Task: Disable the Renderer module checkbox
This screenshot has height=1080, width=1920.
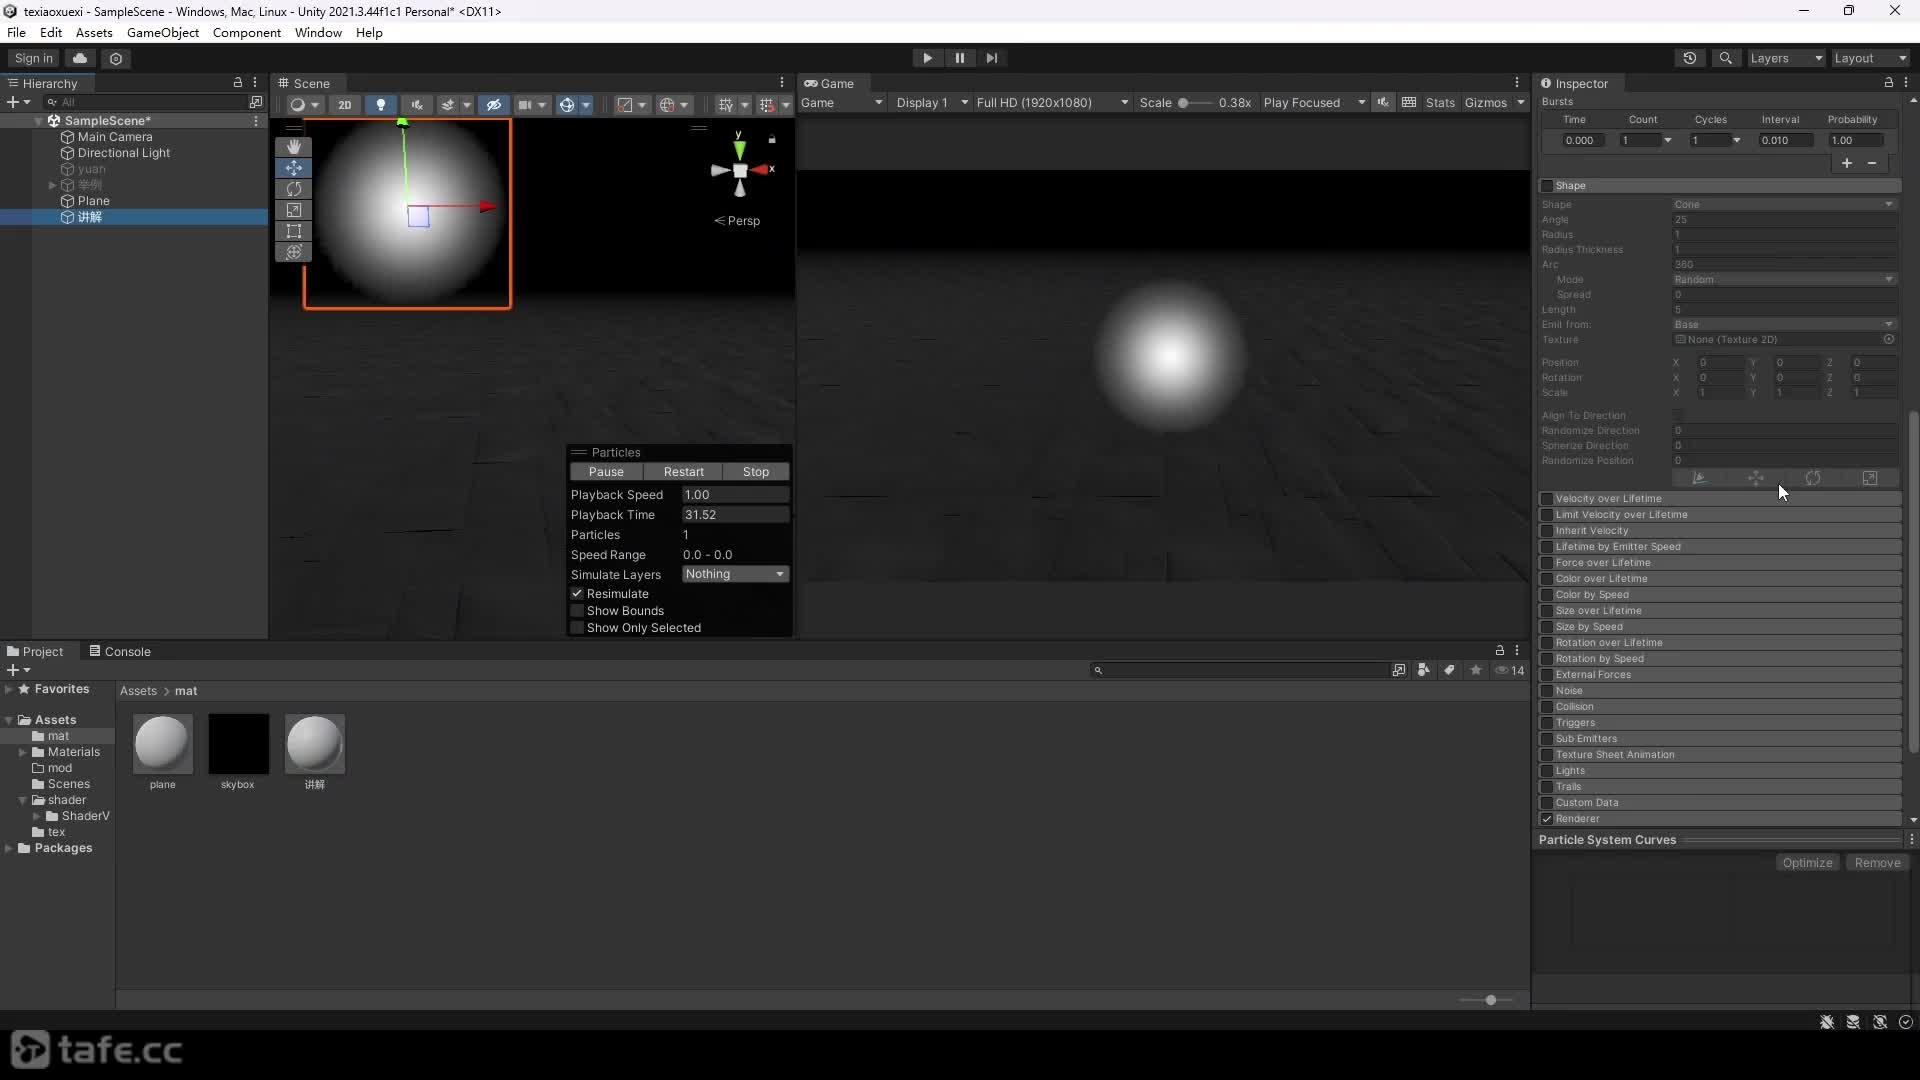Action: pyautogui.click(x=1547, y=819)
